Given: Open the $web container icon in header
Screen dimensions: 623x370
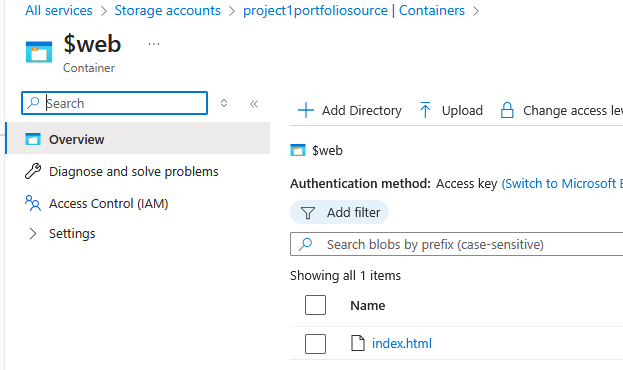Looking at the screenshot, I should [39, 52].
